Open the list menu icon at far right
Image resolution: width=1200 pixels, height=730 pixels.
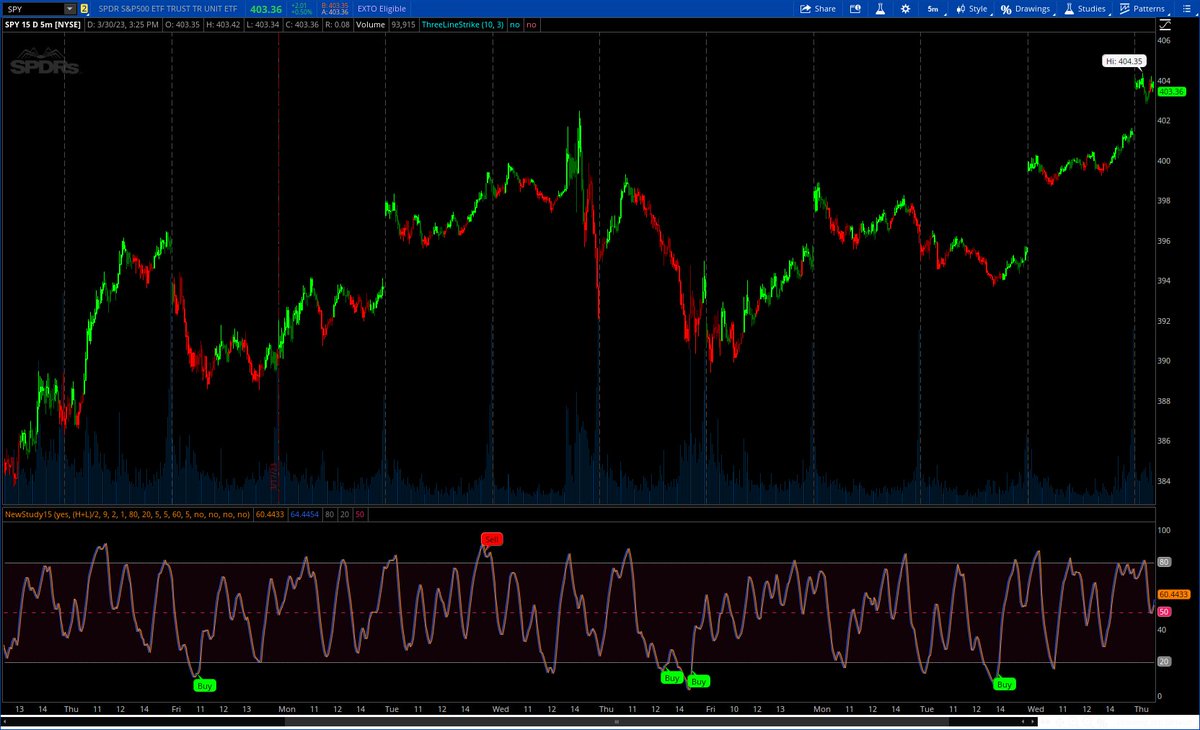(1186, 8)
